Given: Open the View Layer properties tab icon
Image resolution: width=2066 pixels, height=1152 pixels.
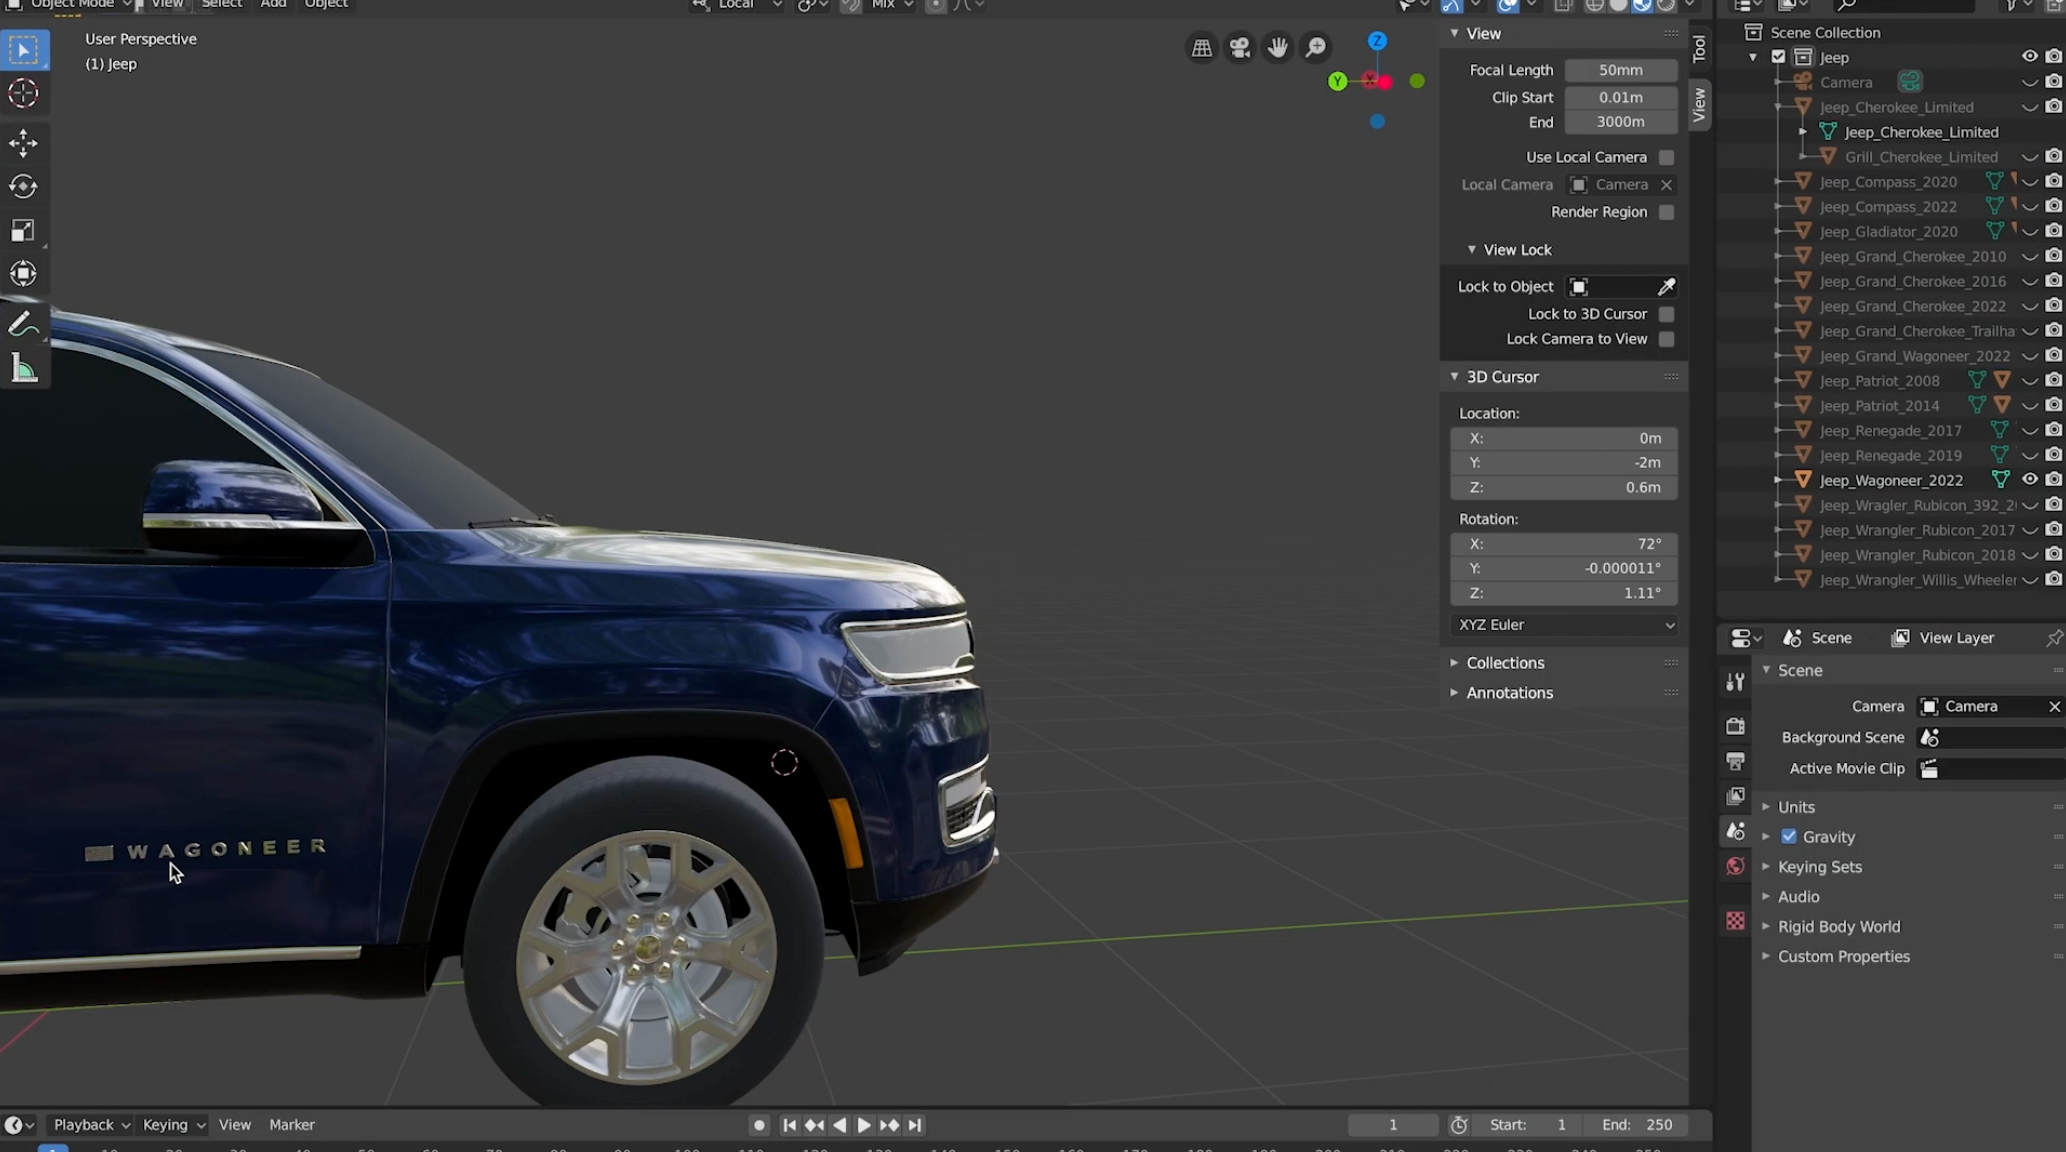Looking at the screenshot, I should tap(1735, 796).
